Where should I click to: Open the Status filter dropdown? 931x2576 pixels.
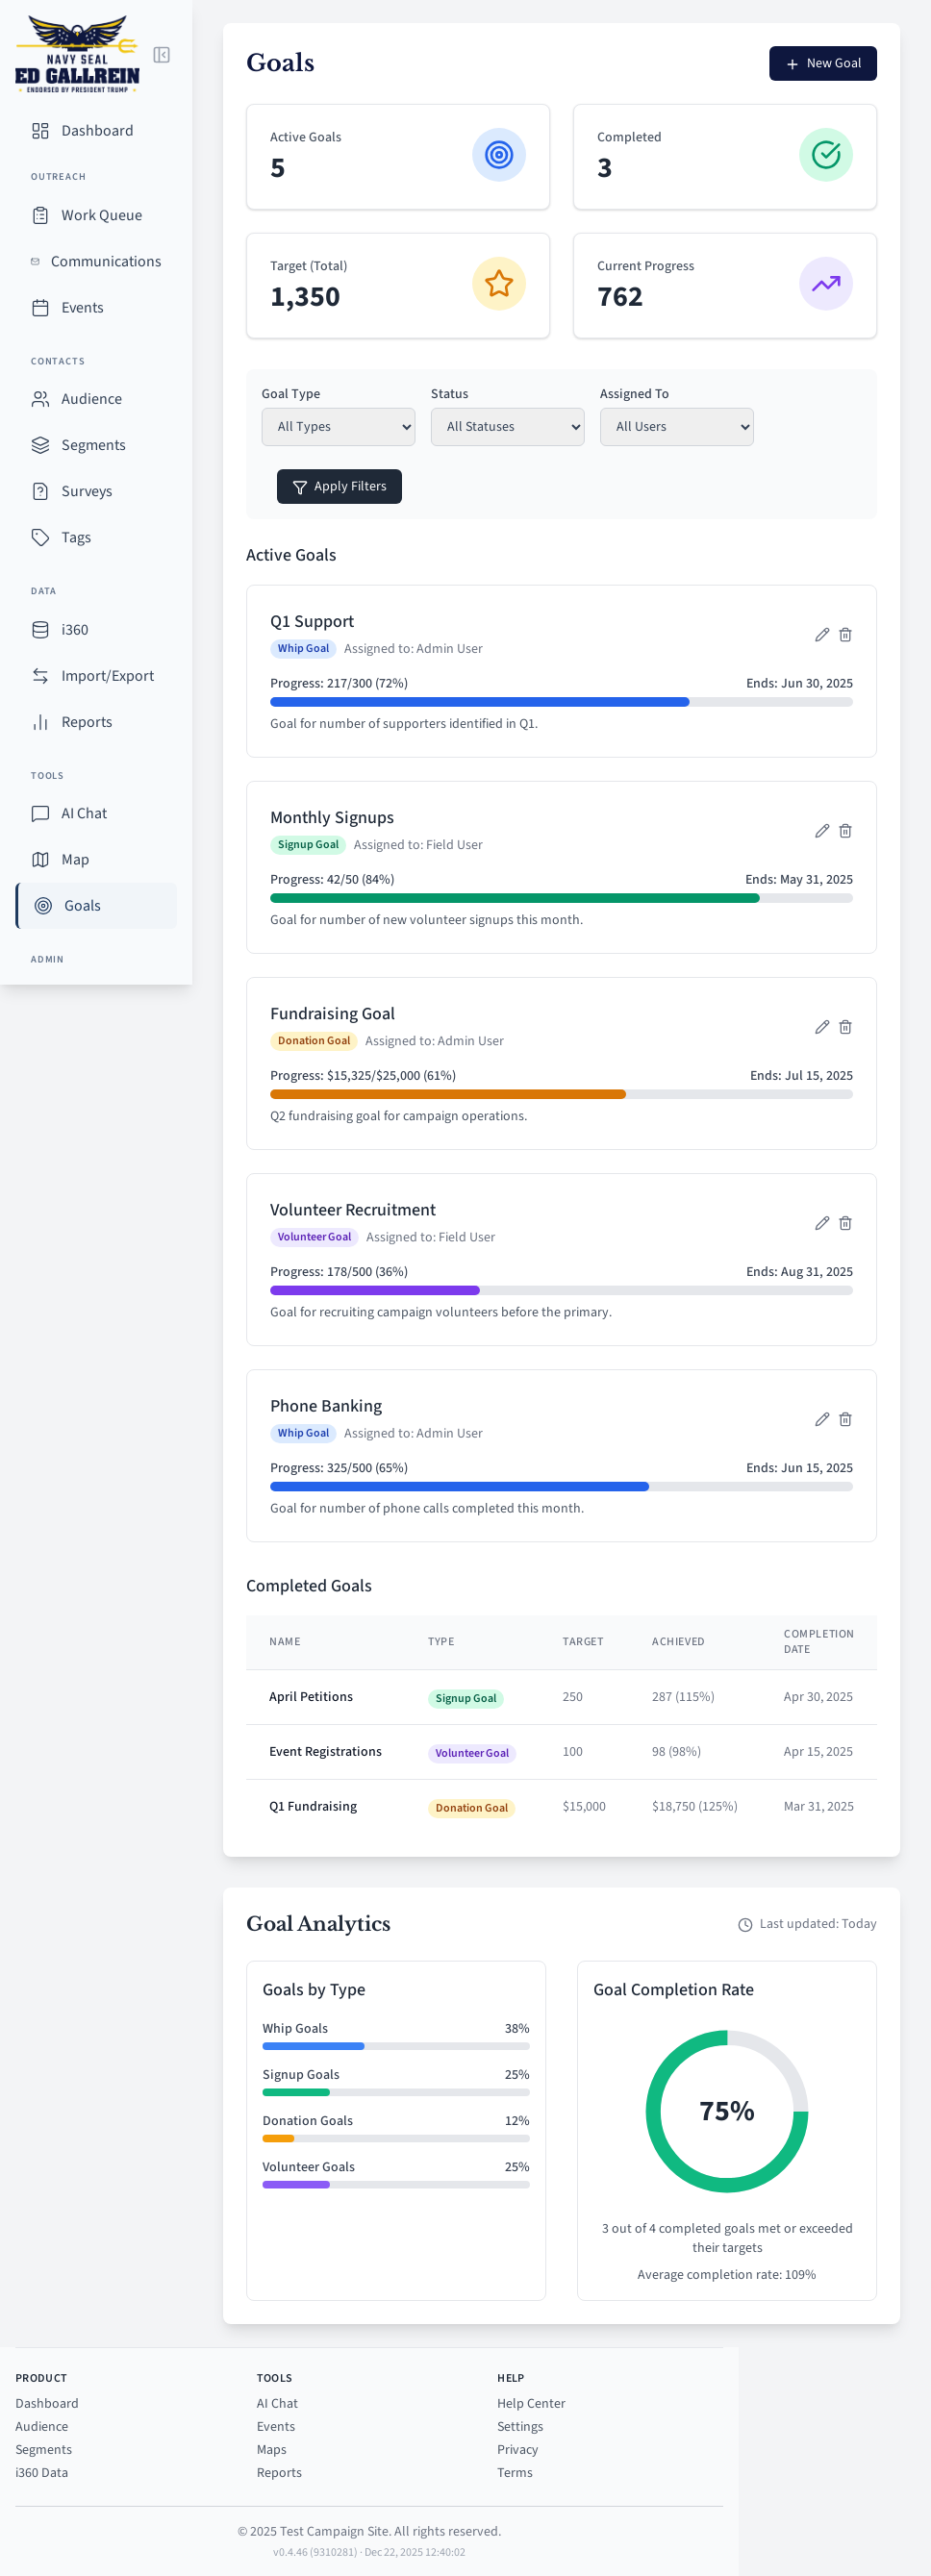point(507,427)
